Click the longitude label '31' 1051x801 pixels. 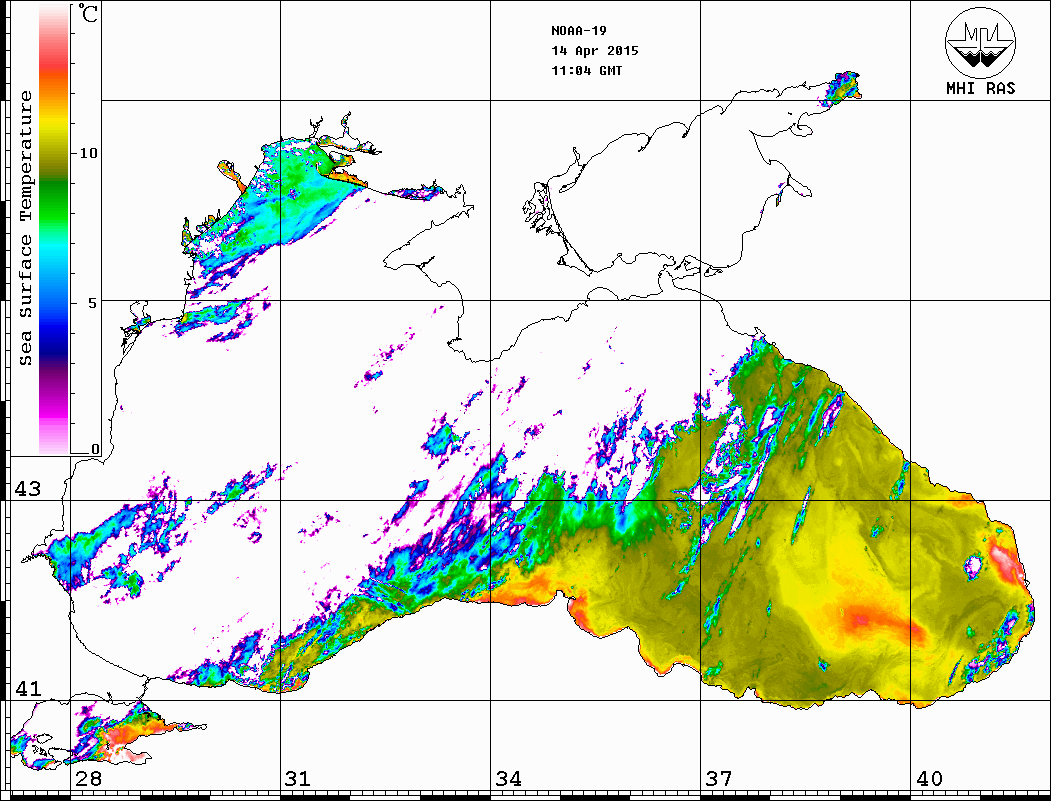pyautogui.click(x=298, y=779)
